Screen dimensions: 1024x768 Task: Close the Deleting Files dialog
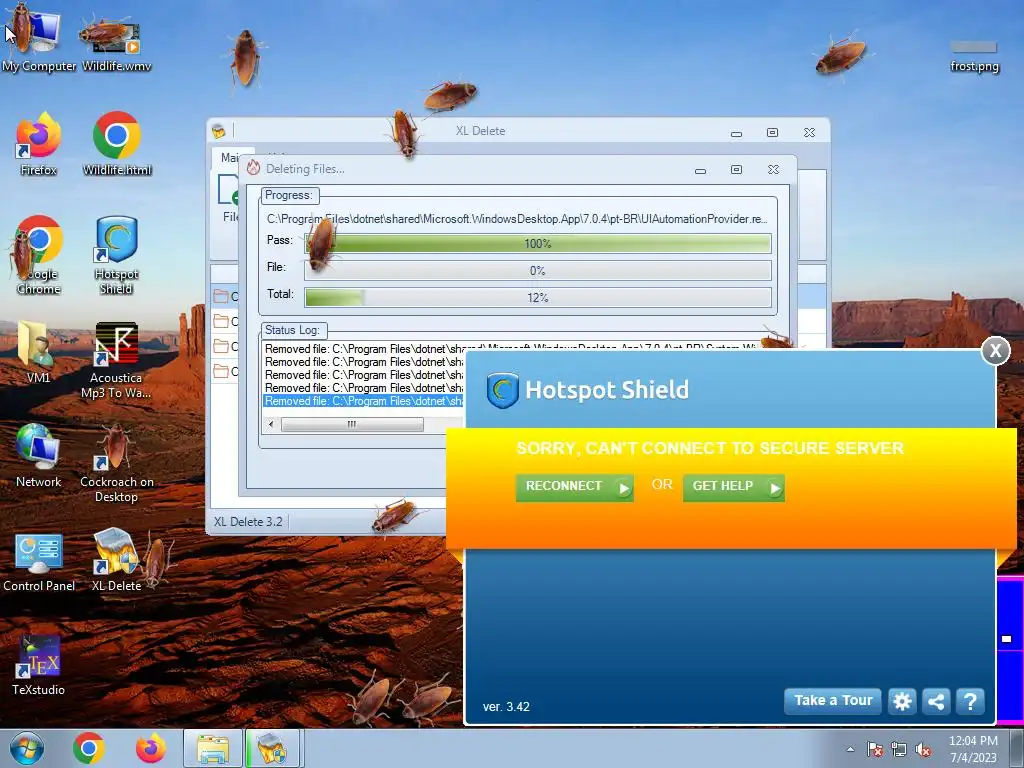point(773,170)
